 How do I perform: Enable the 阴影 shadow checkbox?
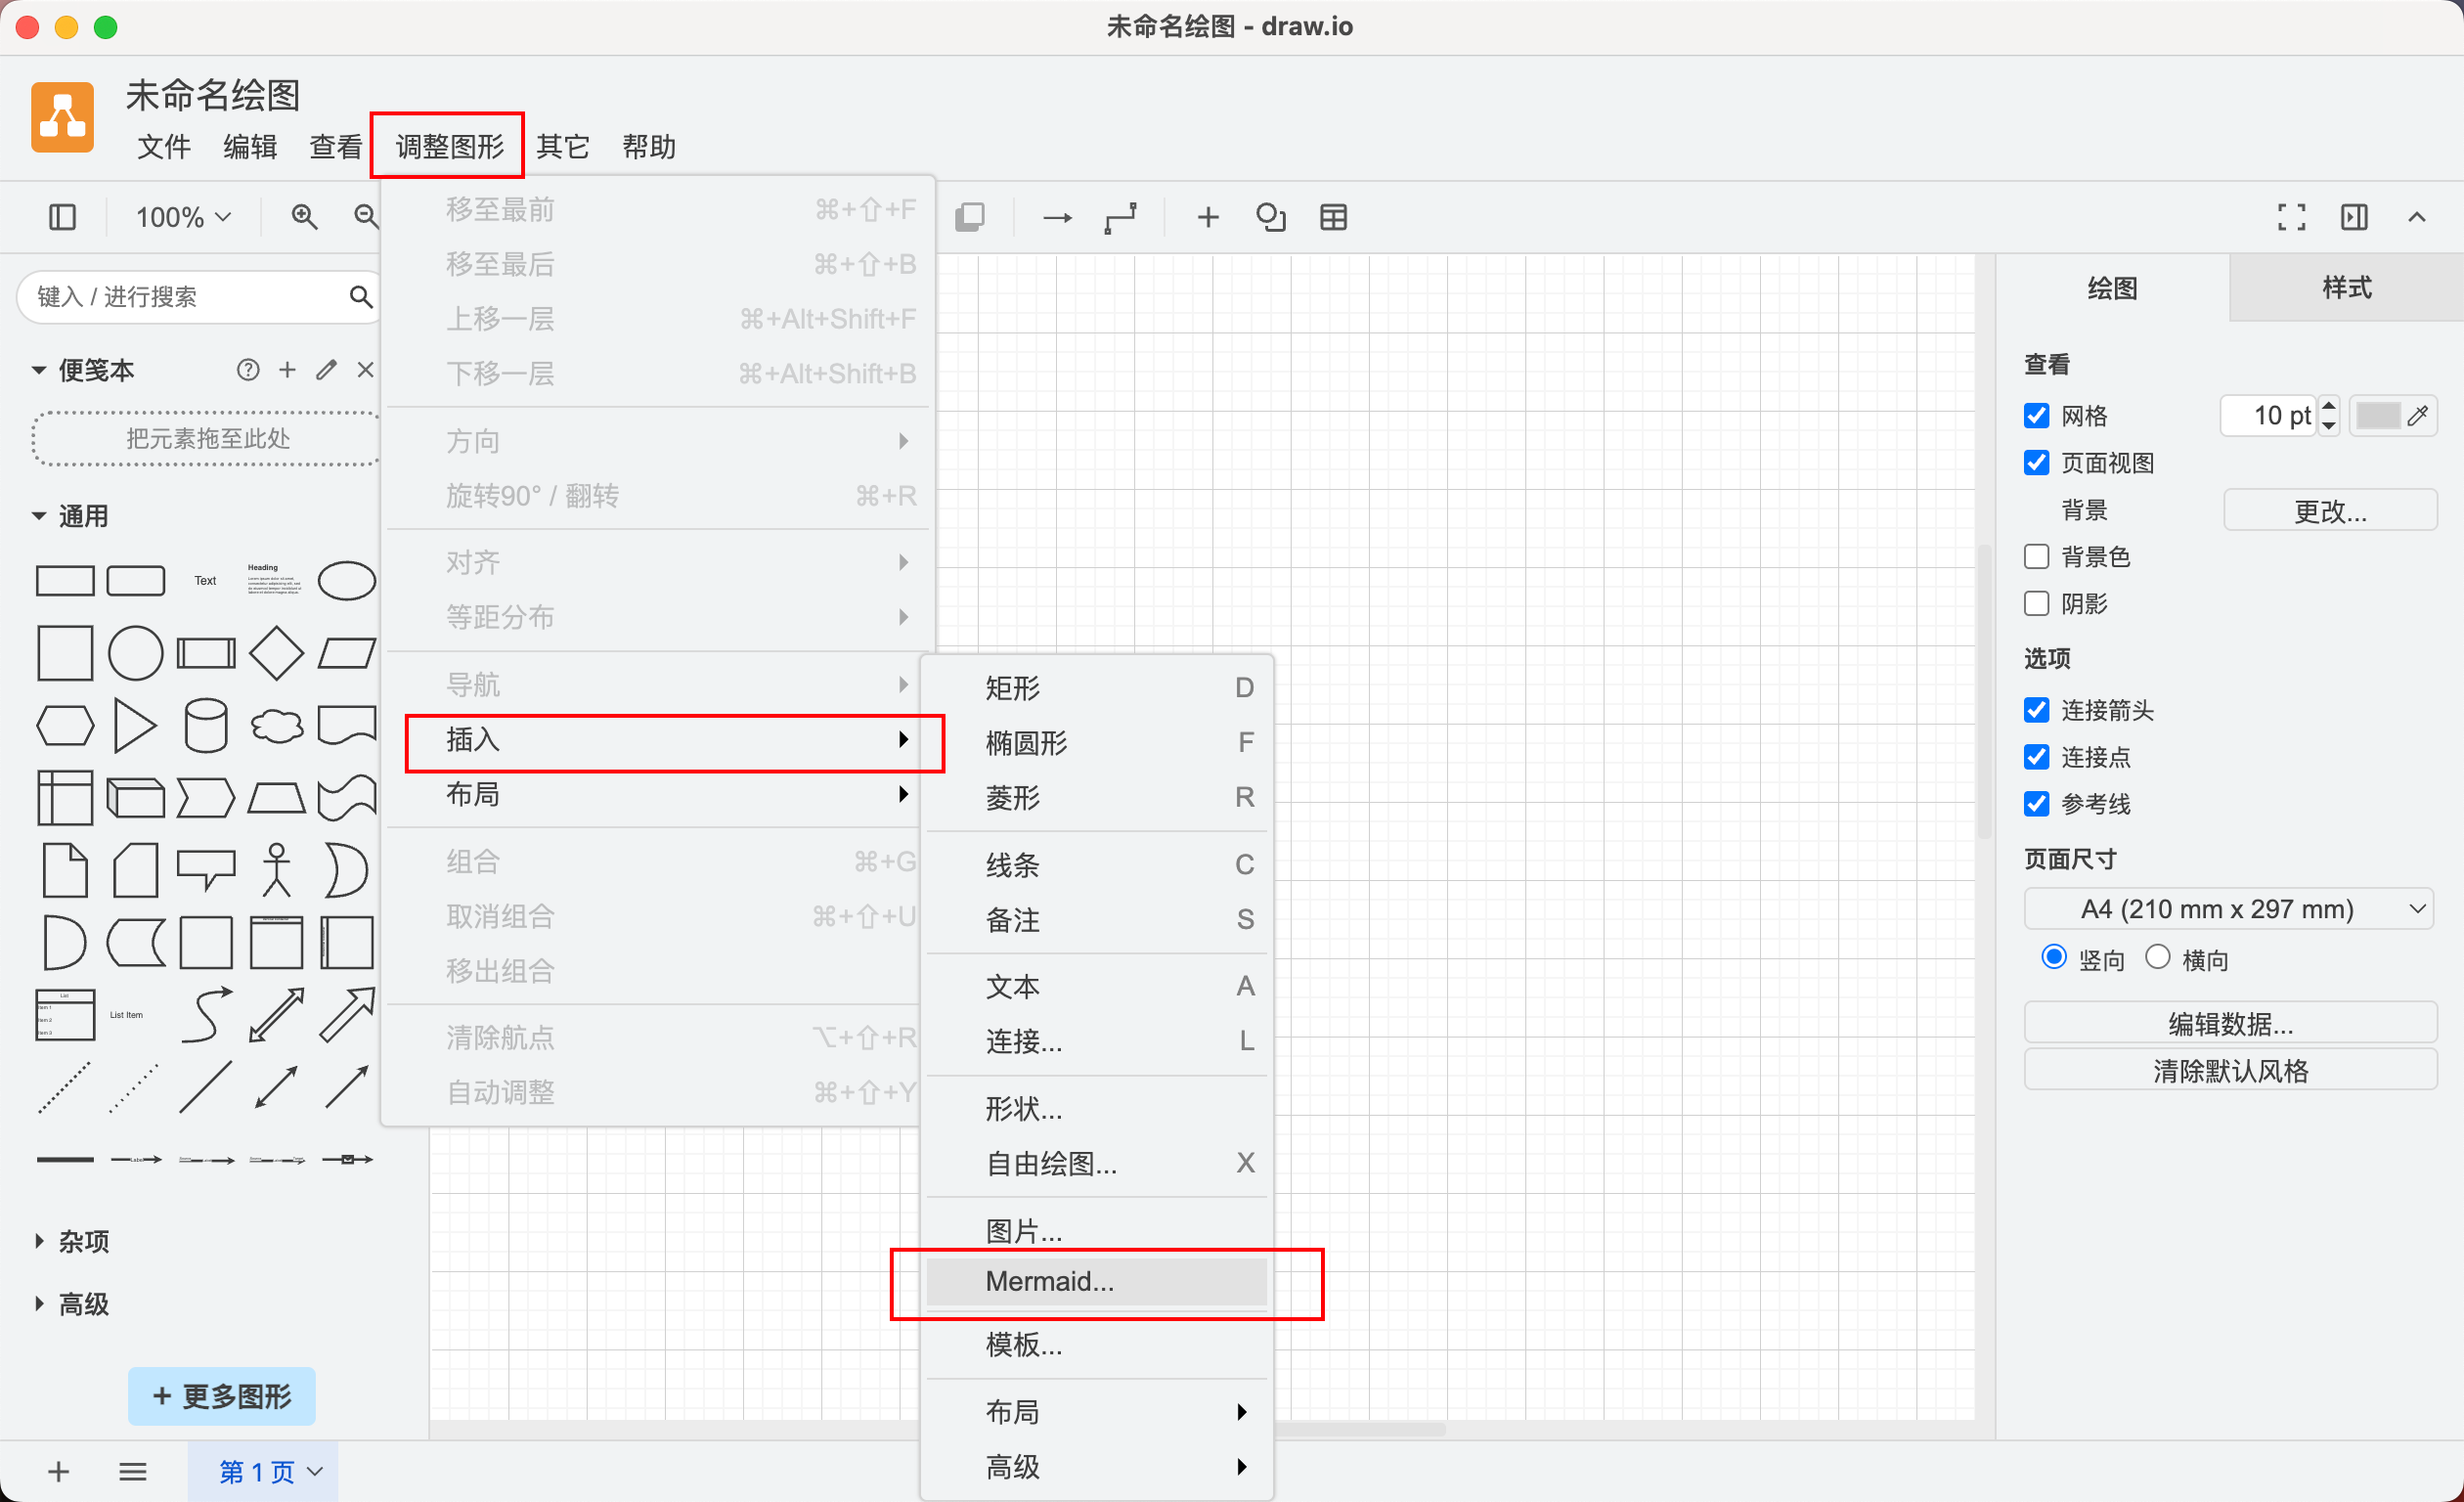[x=2036, y=603]
